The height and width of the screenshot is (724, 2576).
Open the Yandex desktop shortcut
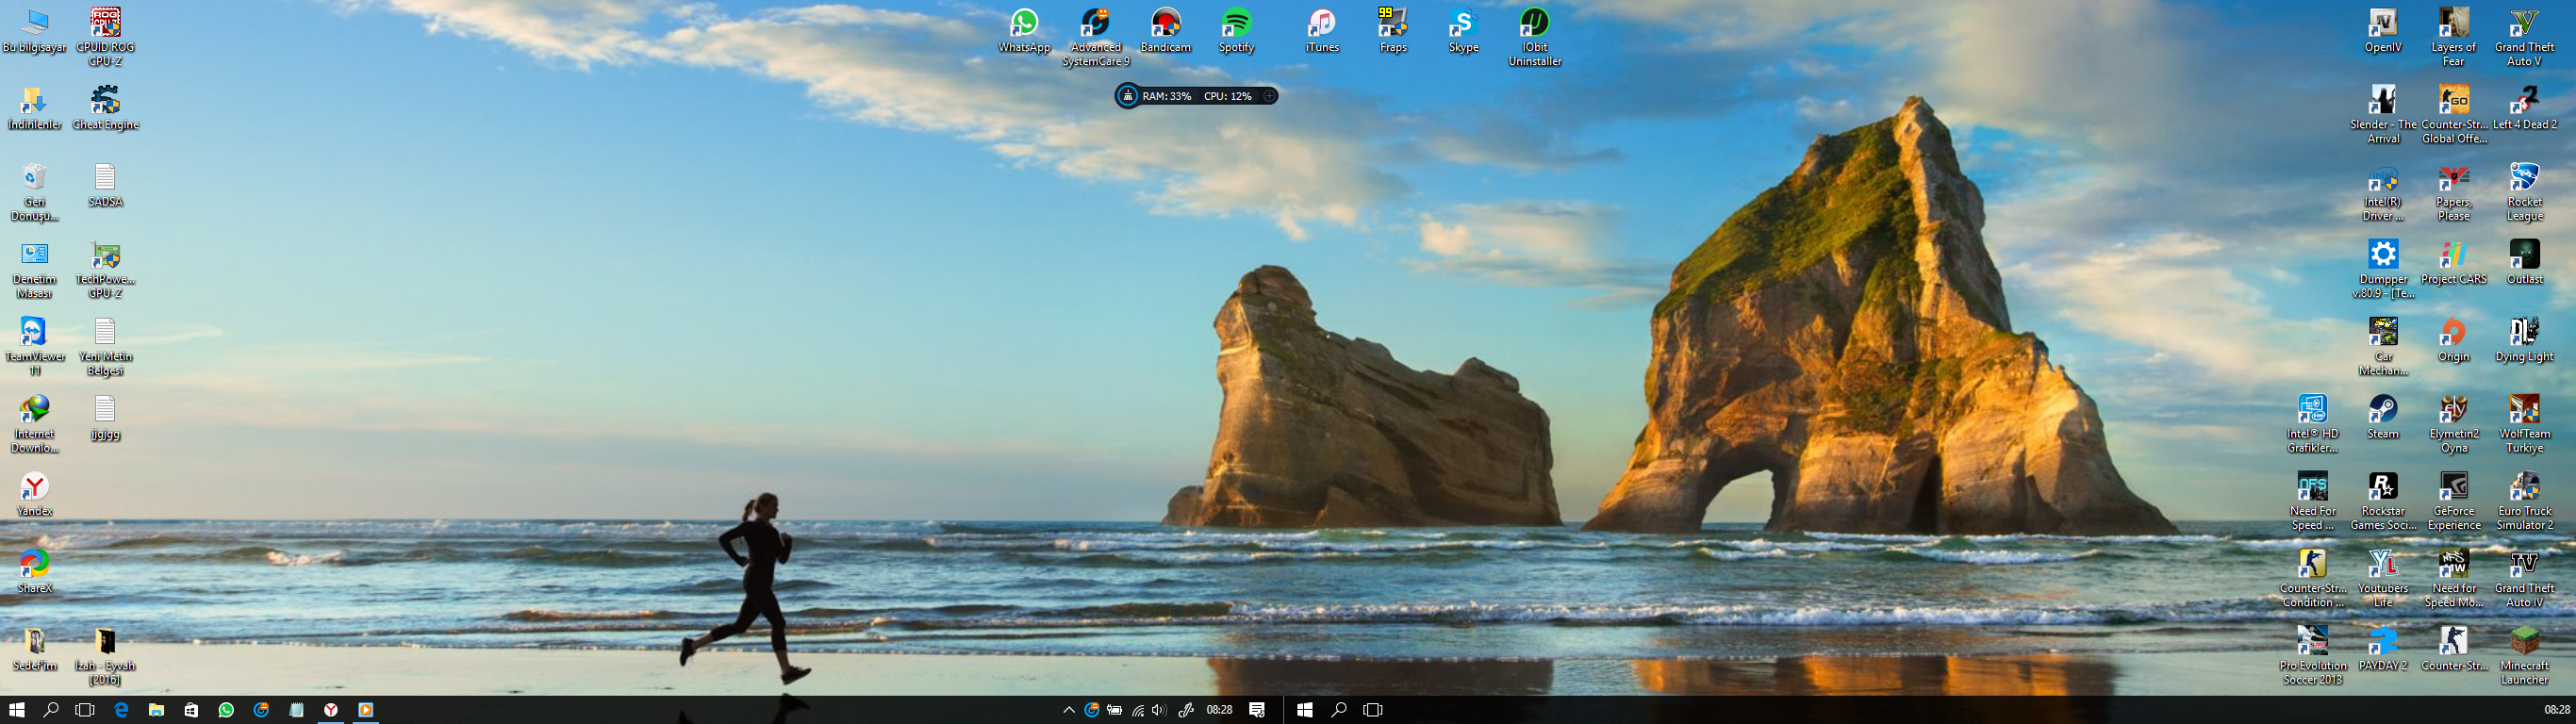35,494
